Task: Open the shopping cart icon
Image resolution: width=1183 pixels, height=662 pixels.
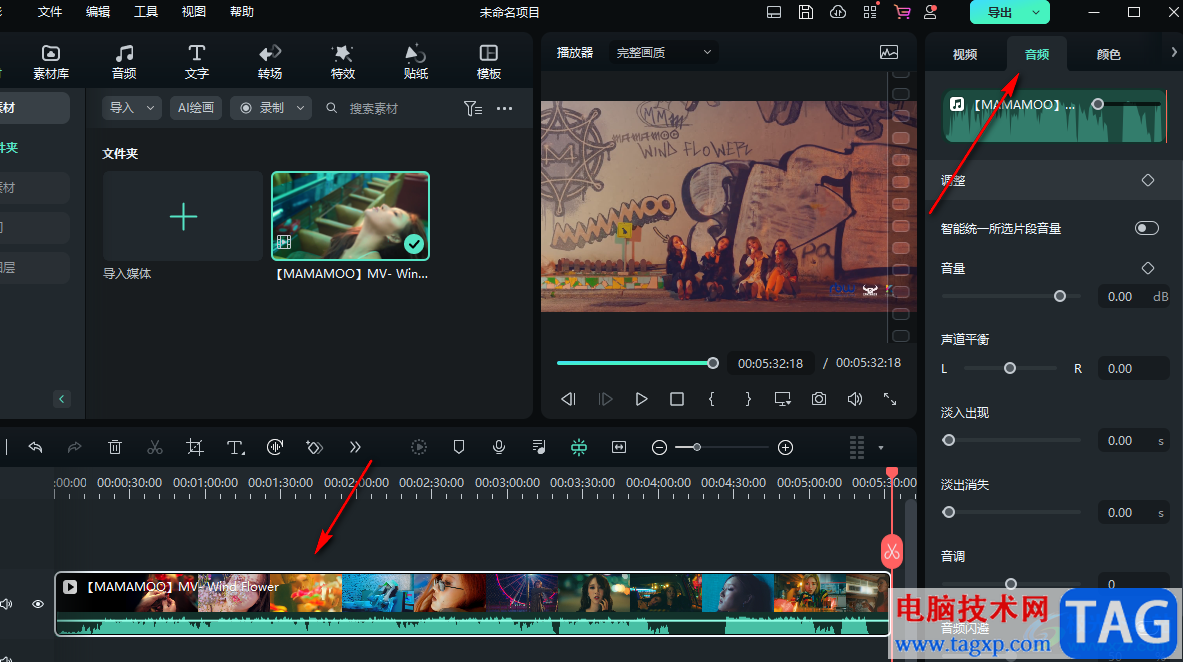Action: pyautogui.click(x=902, y=12)
